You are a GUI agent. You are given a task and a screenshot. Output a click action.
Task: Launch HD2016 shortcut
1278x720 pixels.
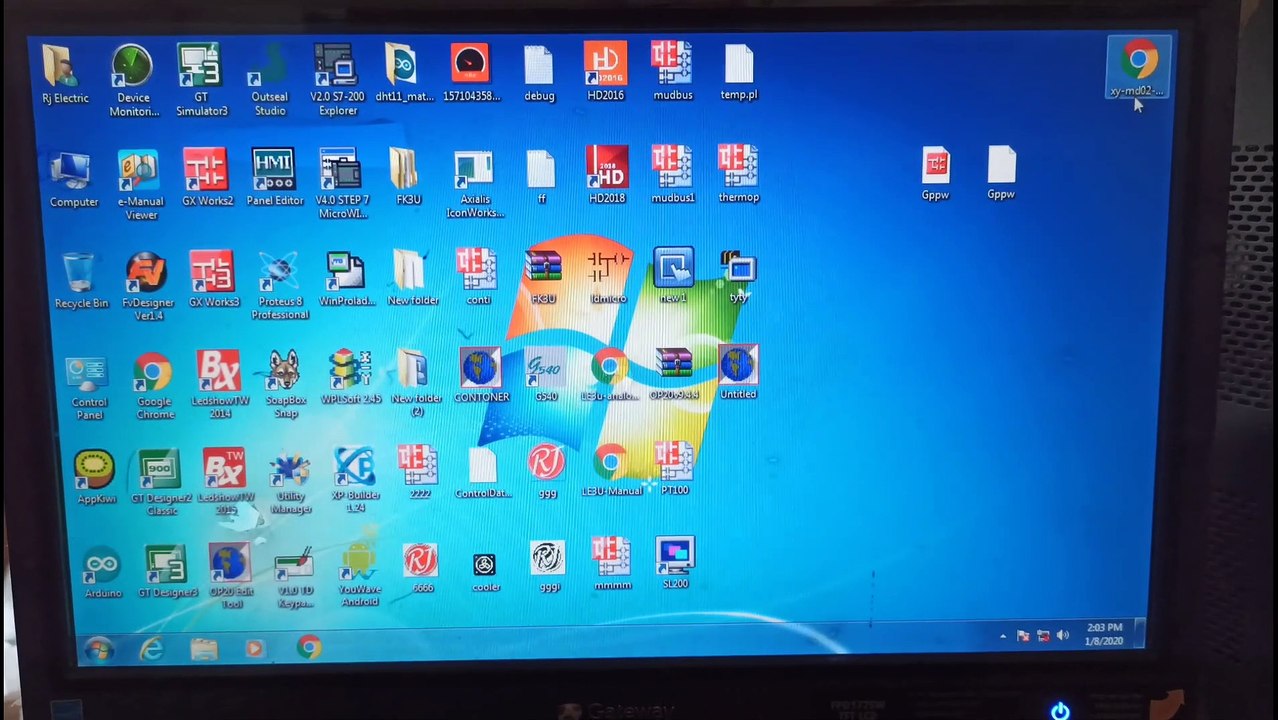(605, 72)
